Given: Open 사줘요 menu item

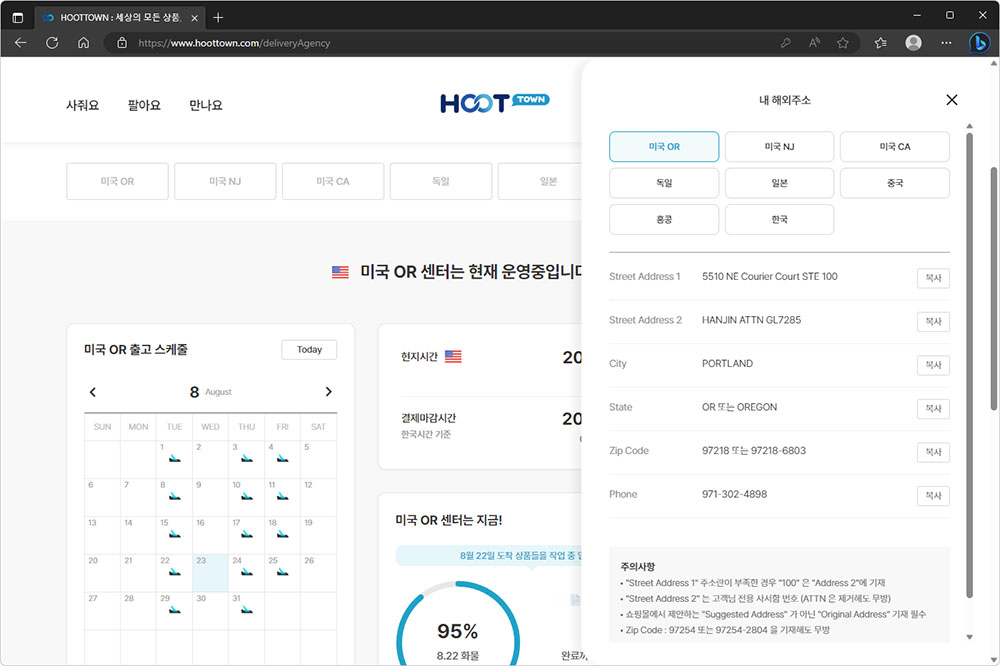Looking at the screenshot, I should pyautogui.click(x=83, y=105).
